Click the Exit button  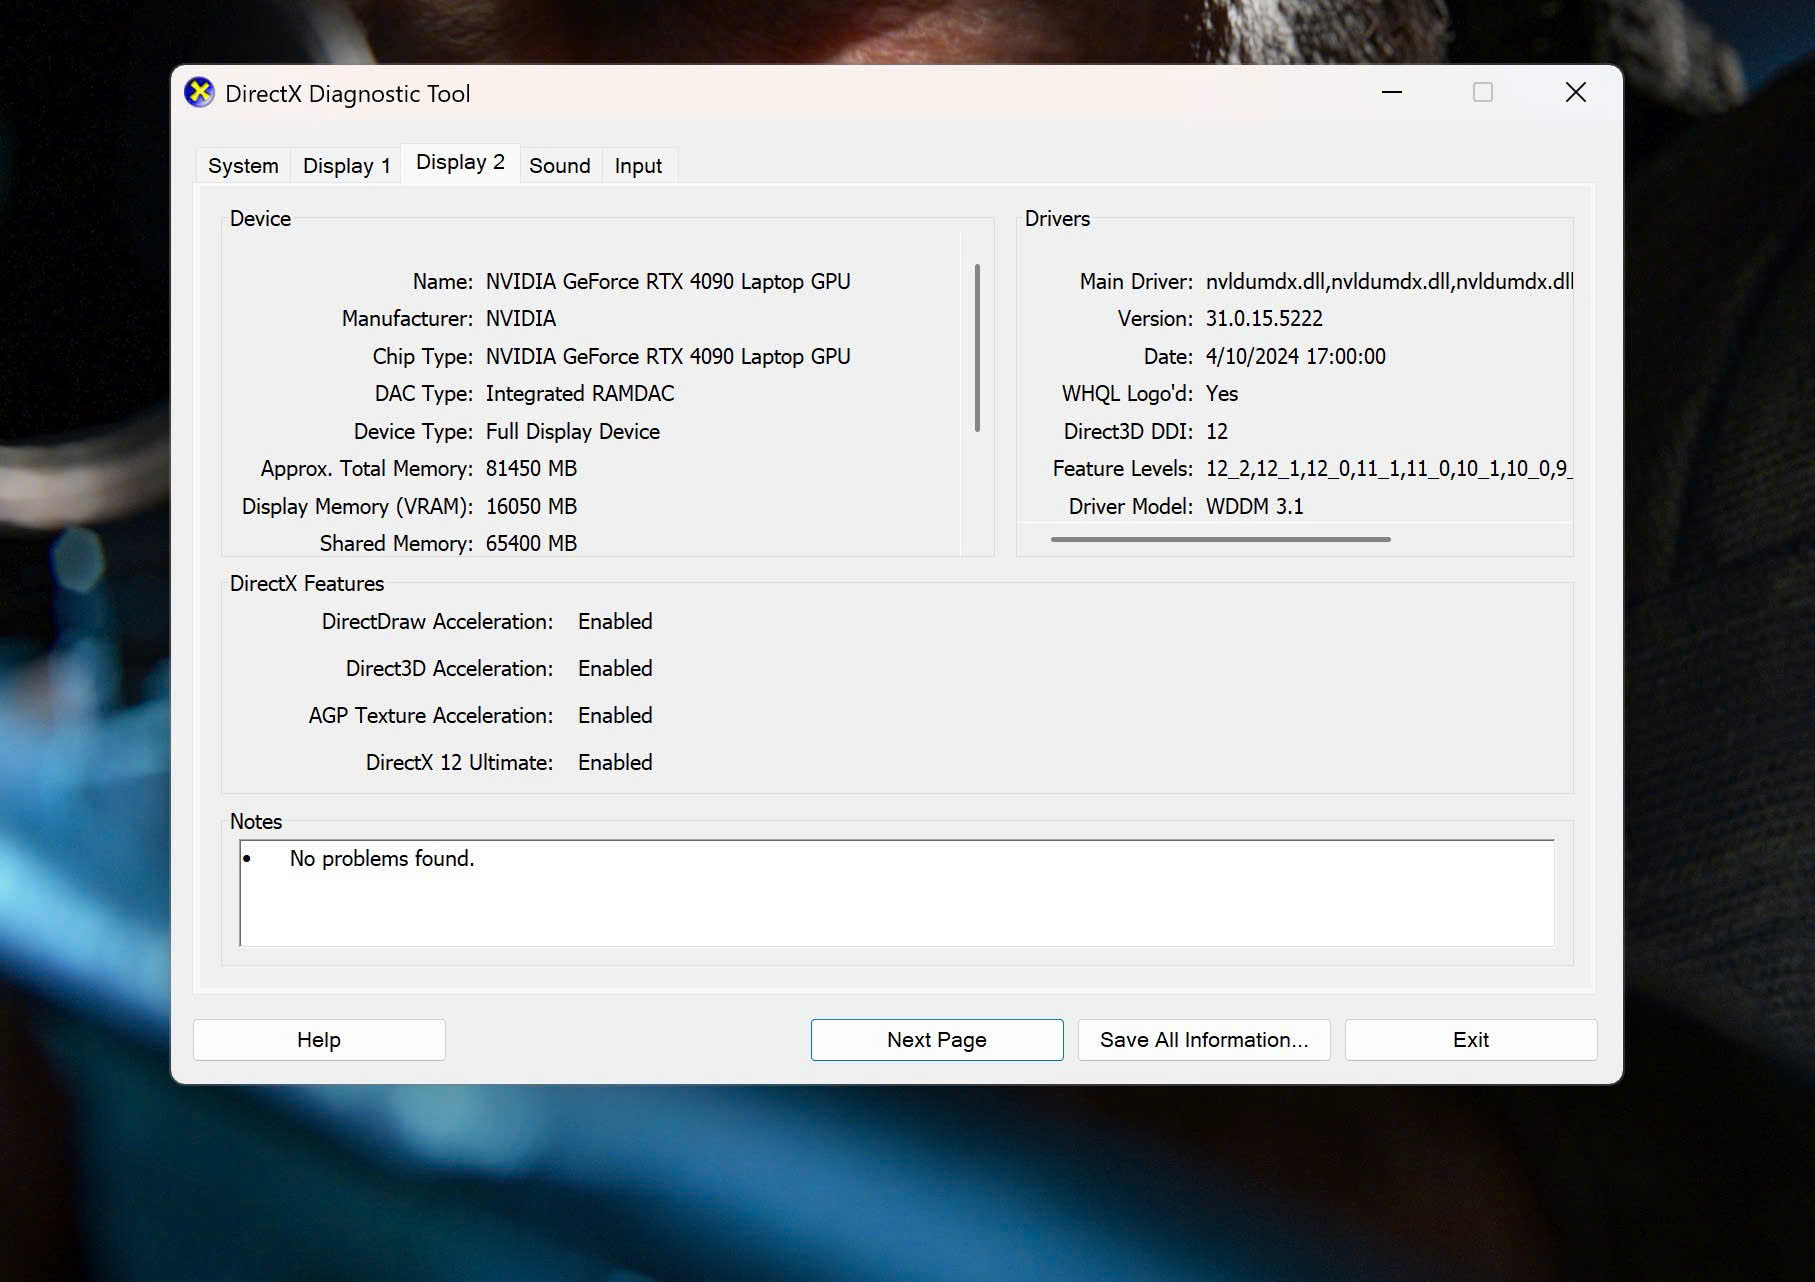click(1471, 1040)
